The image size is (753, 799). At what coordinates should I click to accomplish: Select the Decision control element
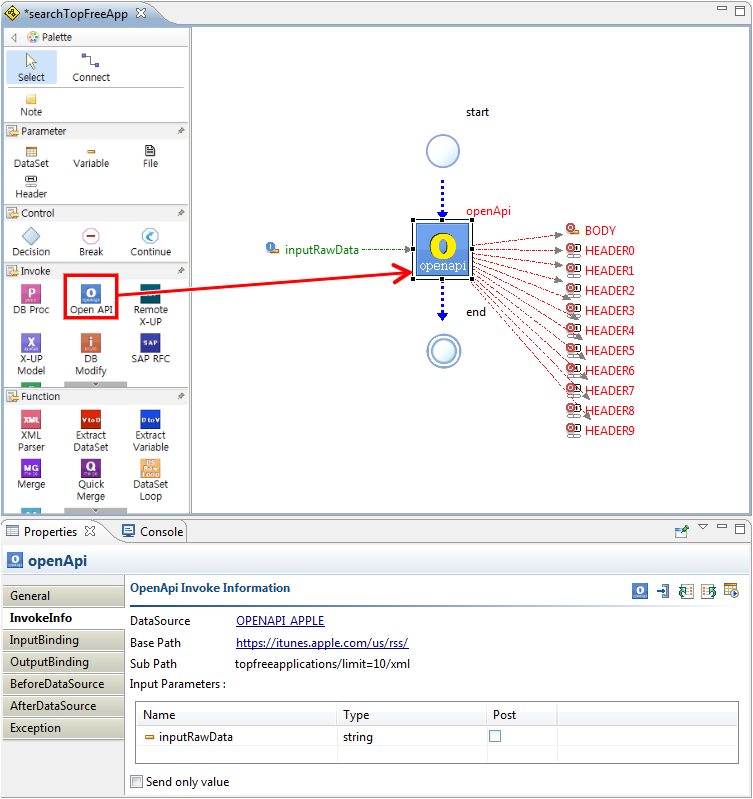[31, 240]
